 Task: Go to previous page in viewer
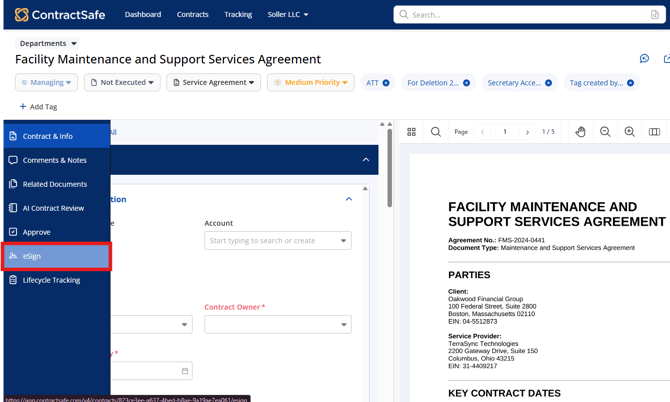click(x=482, y=132)
